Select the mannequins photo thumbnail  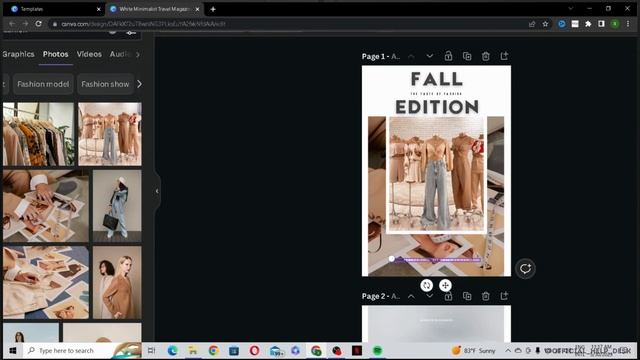(x=110, y=134)
